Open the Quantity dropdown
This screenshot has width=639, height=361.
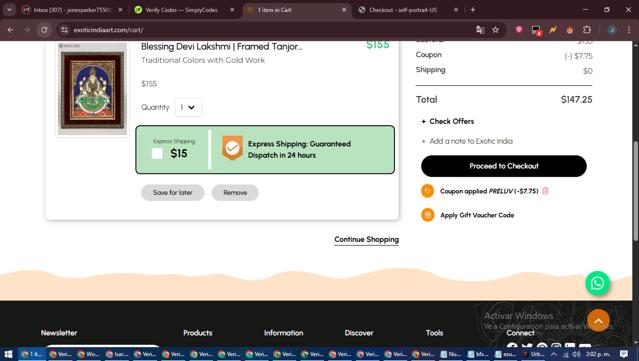[188, 107]
